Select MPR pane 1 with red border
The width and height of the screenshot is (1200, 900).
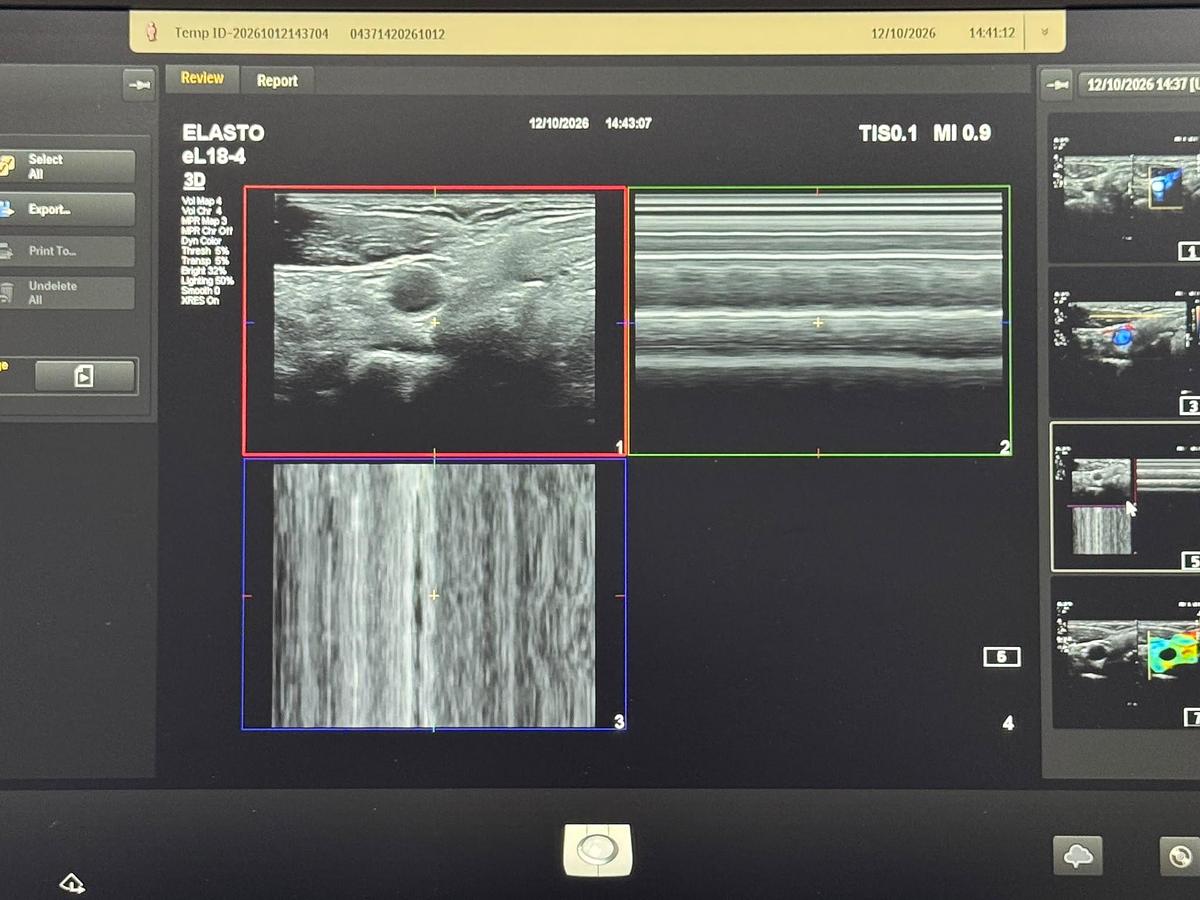pos(434,321)
